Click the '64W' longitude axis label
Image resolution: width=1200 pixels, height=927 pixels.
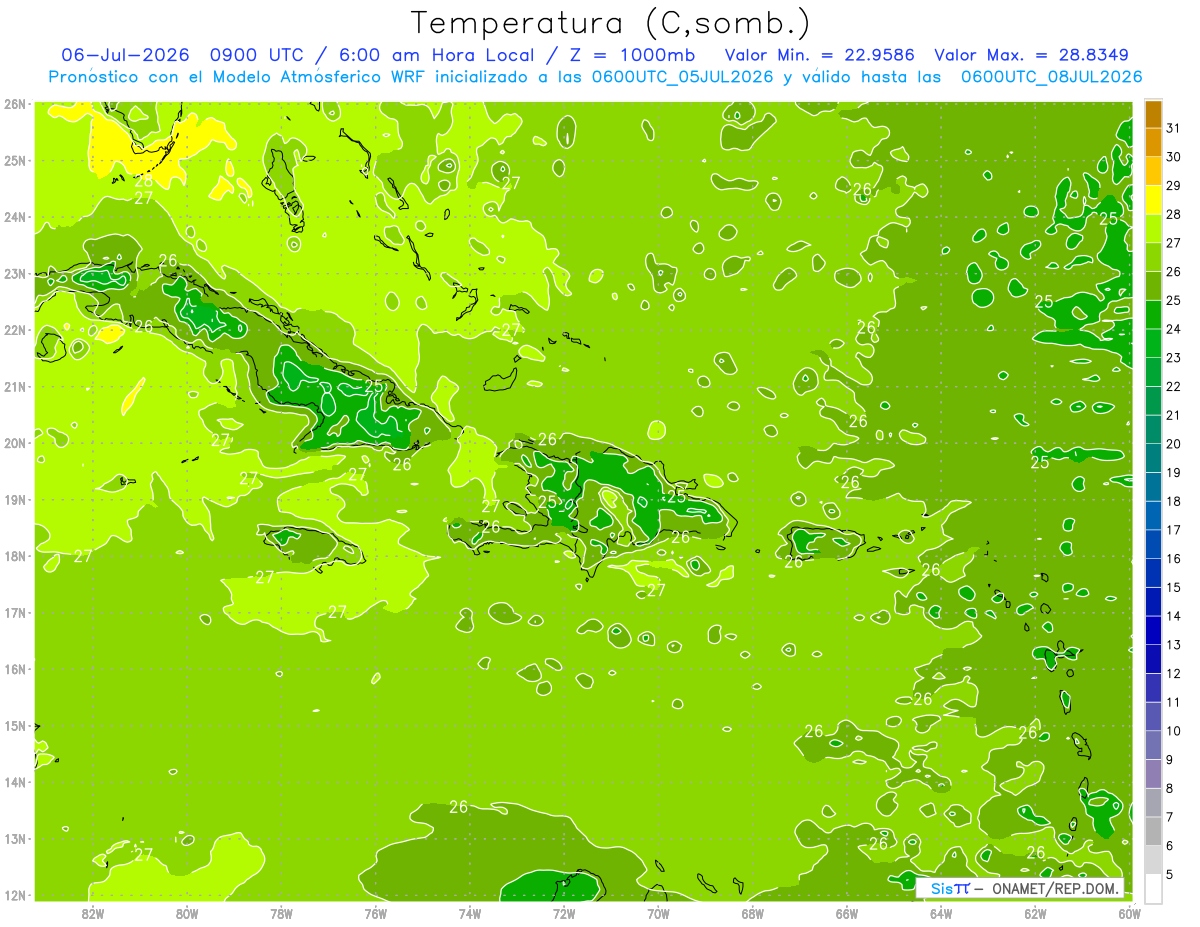(941, 912)
